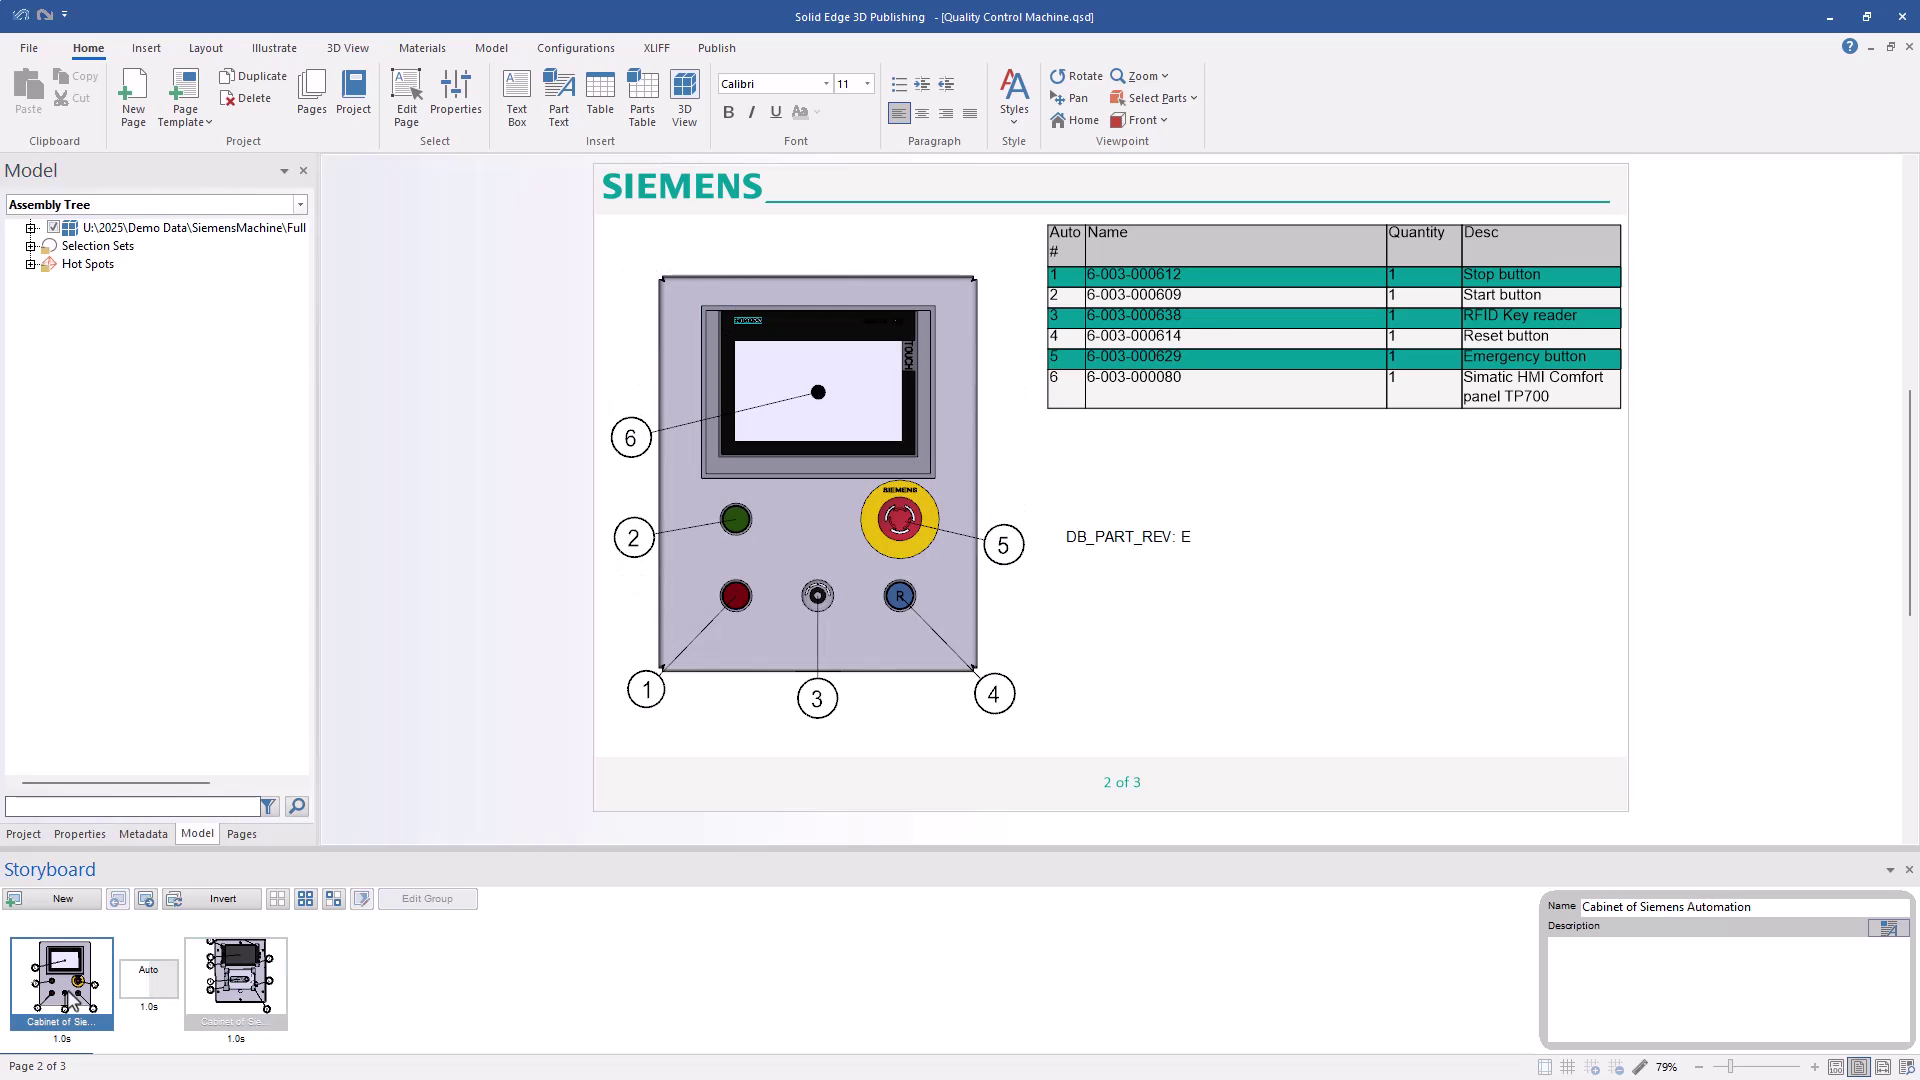The image size is (1920, 1080).
Task: Expand the Selection Sets node
Action: tap(31, 246)
